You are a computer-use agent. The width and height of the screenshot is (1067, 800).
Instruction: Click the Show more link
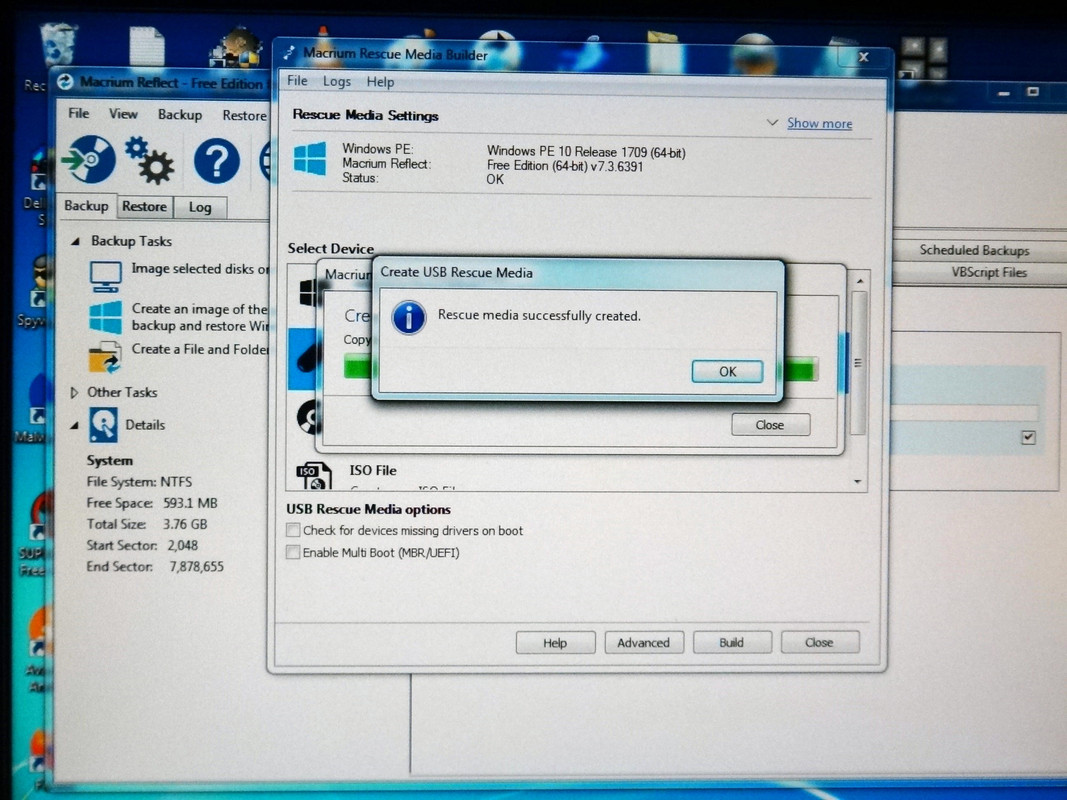point(819,123)
